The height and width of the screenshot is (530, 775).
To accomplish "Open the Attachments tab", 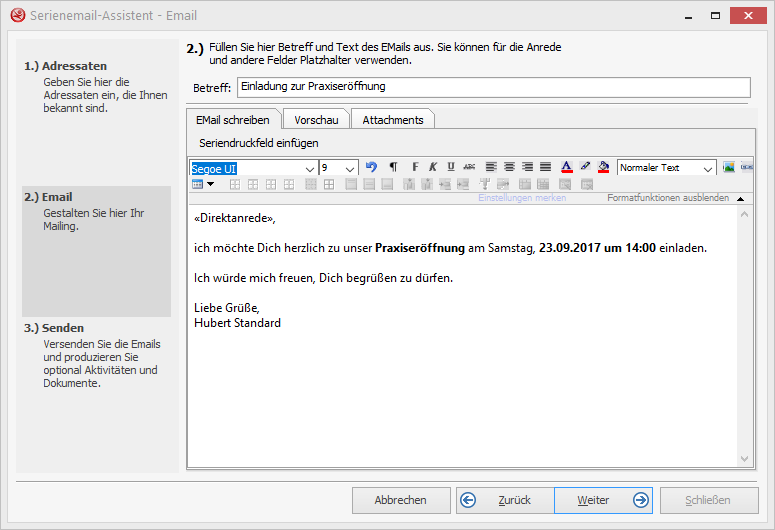I will pyautogui.click(x=392, y=120).
